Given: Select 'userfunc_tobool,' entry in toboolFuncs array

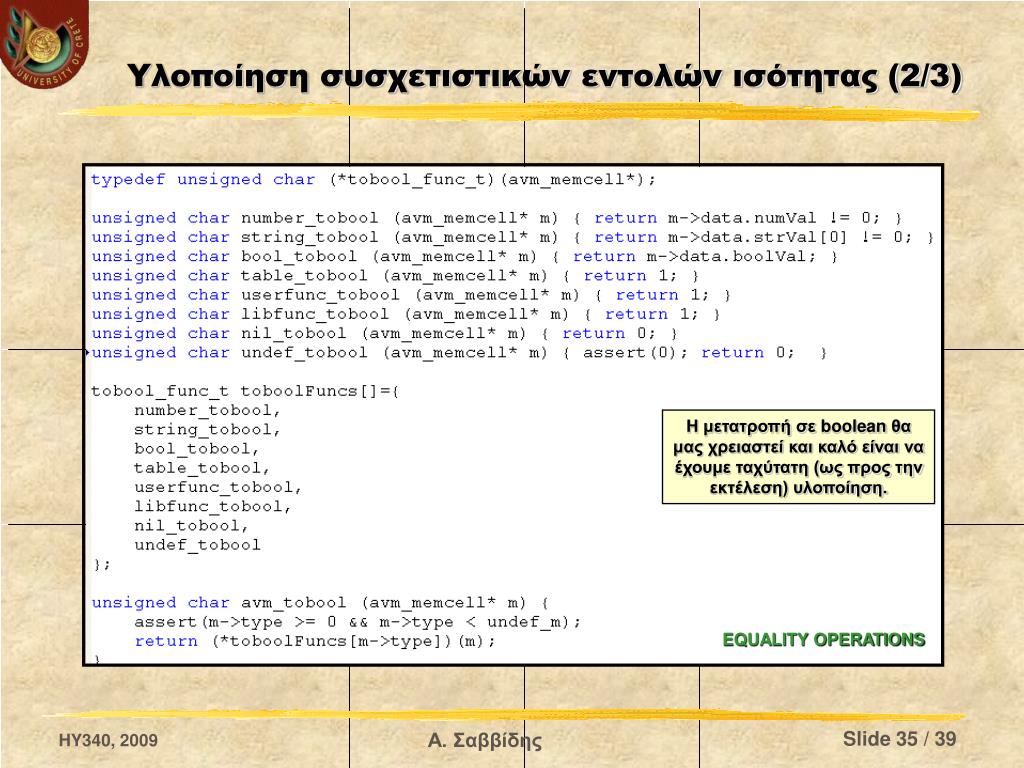Looking at the screenshot, I should point(218,488).
